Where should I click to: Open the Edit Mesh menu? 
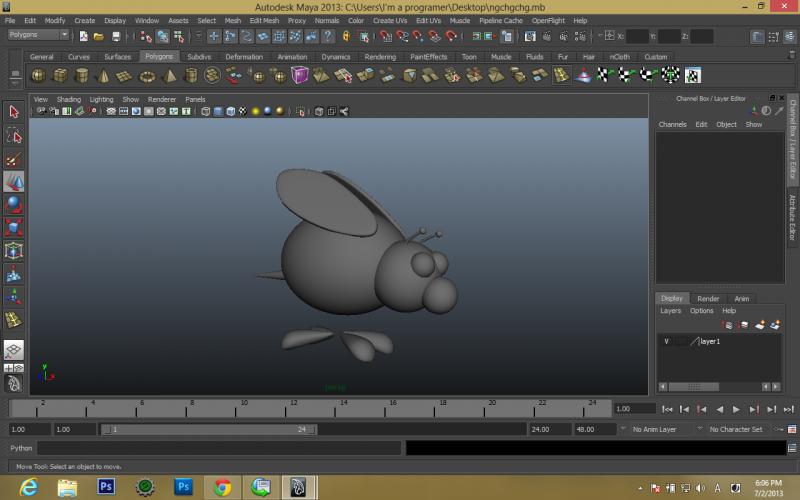pyautogui.click(x=264, y=20)
